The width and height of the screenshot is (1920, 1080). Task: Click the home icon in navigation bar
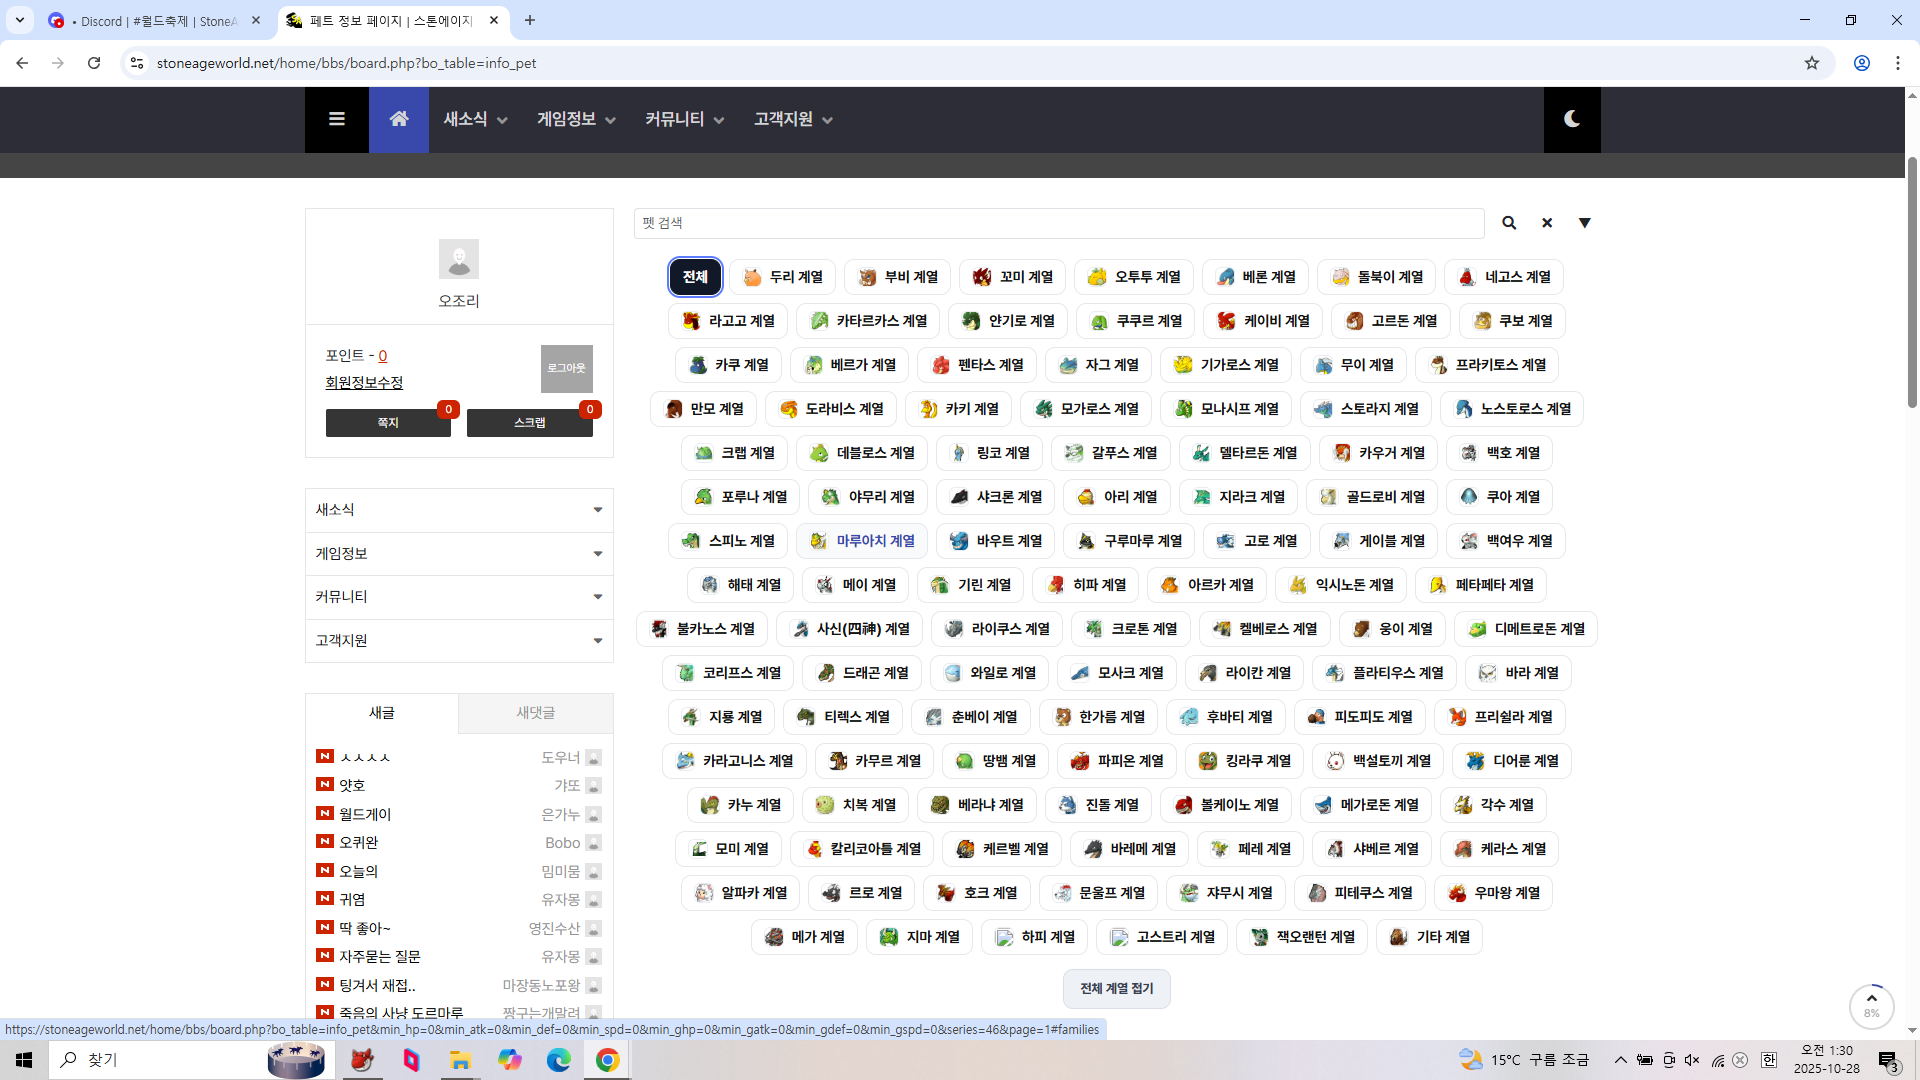pyautogui.click(x=398, y=119)
